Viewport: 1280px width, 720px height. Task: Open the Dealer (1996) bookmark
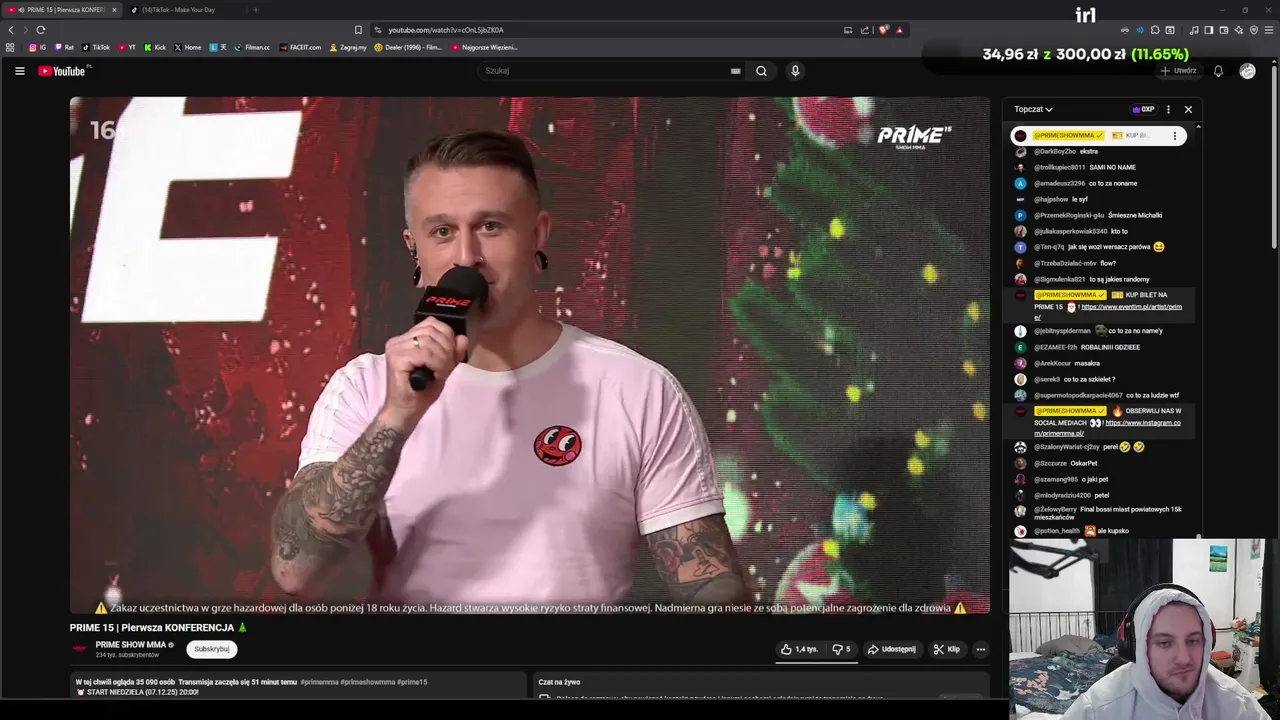click(408, 47)
